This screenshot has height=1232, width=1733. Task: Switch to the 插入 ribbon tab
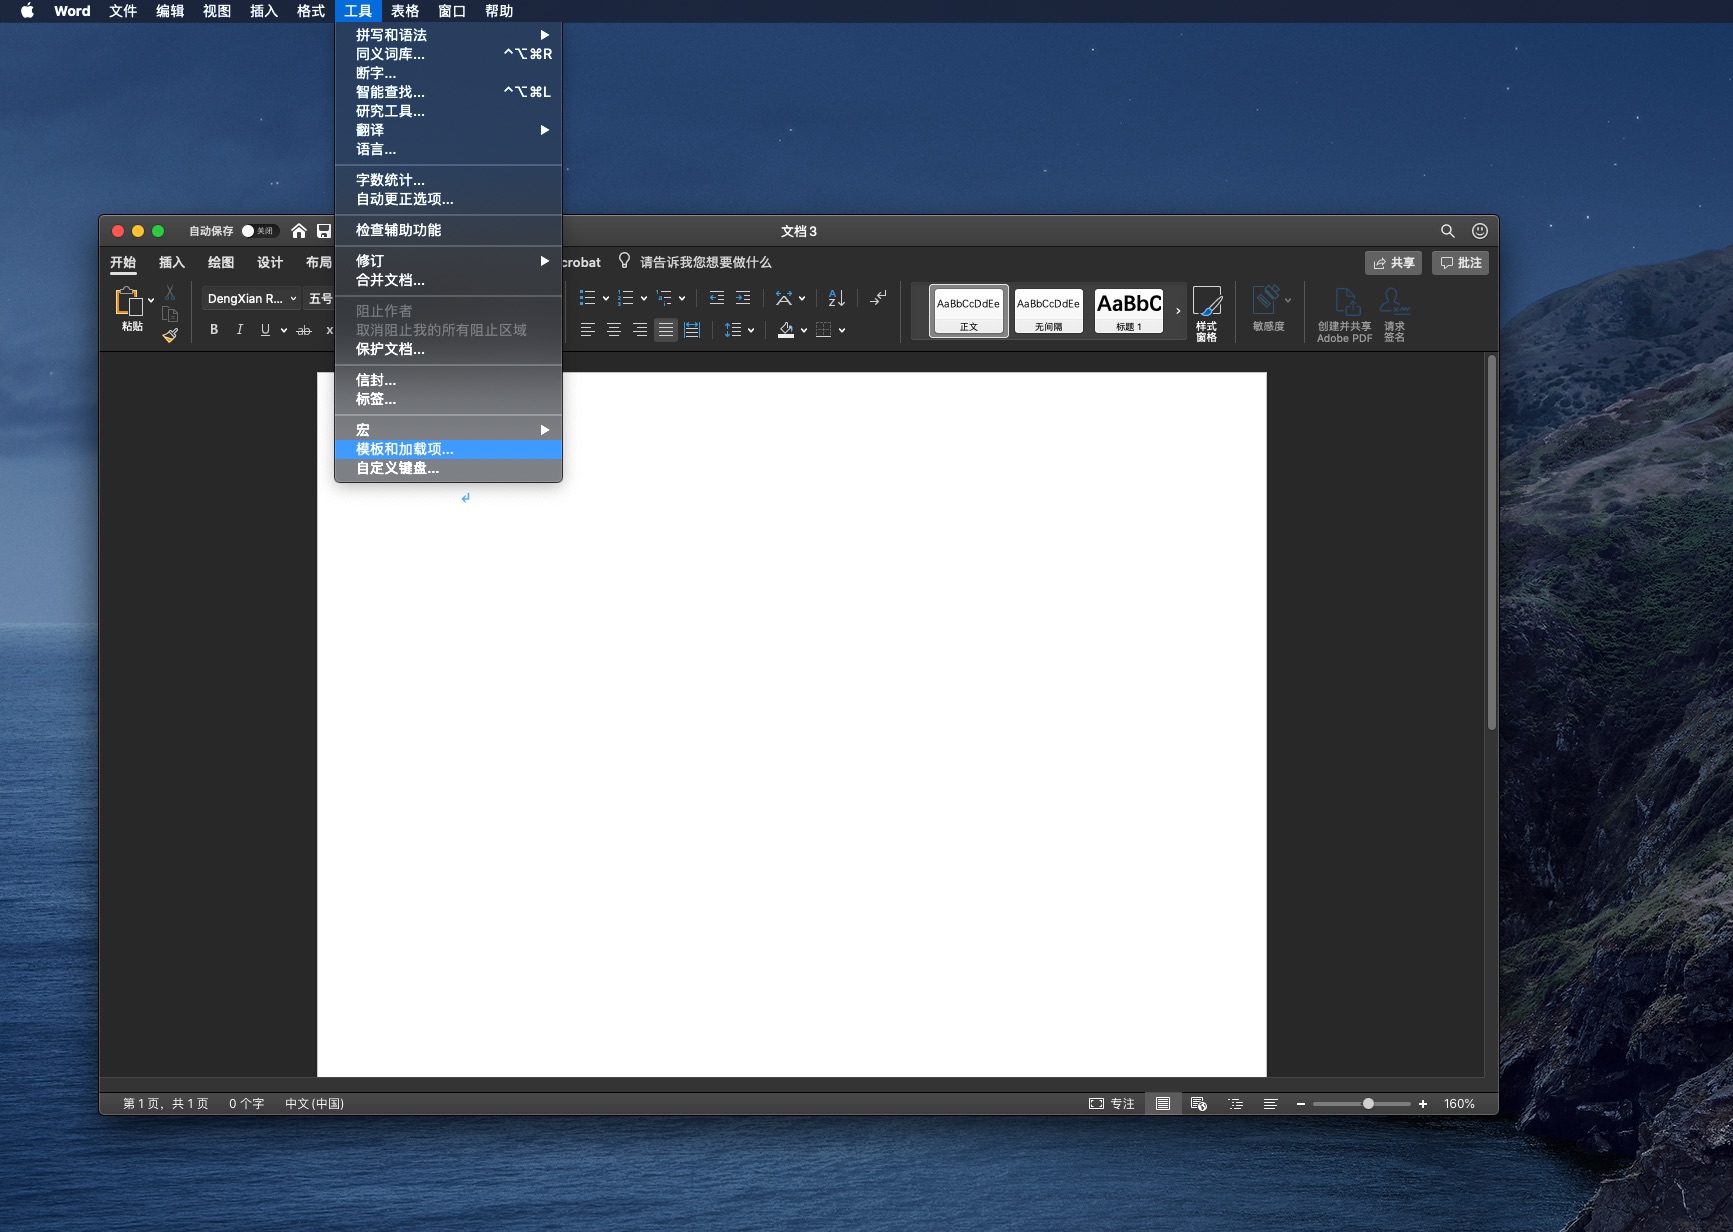[x=172, y=262]
